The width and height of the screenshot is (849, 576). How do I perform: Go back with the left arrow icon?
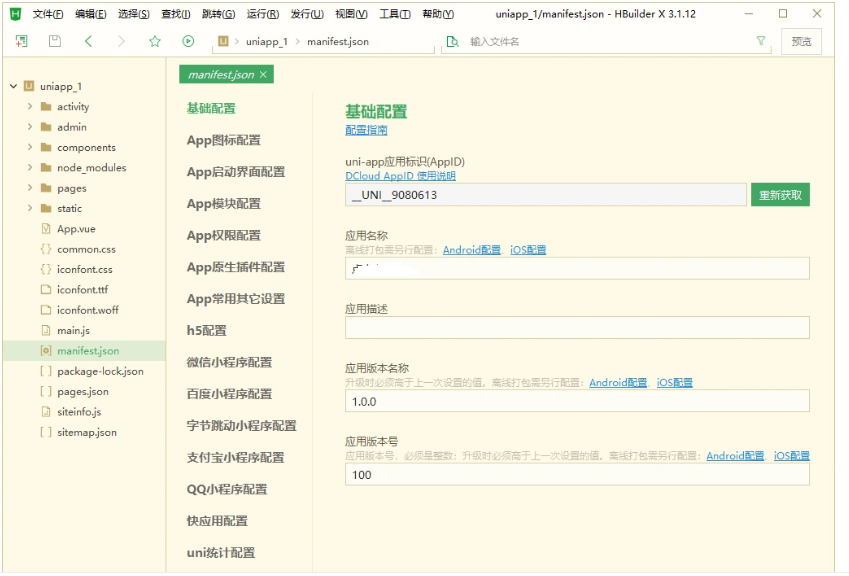[x=88, y=41]
